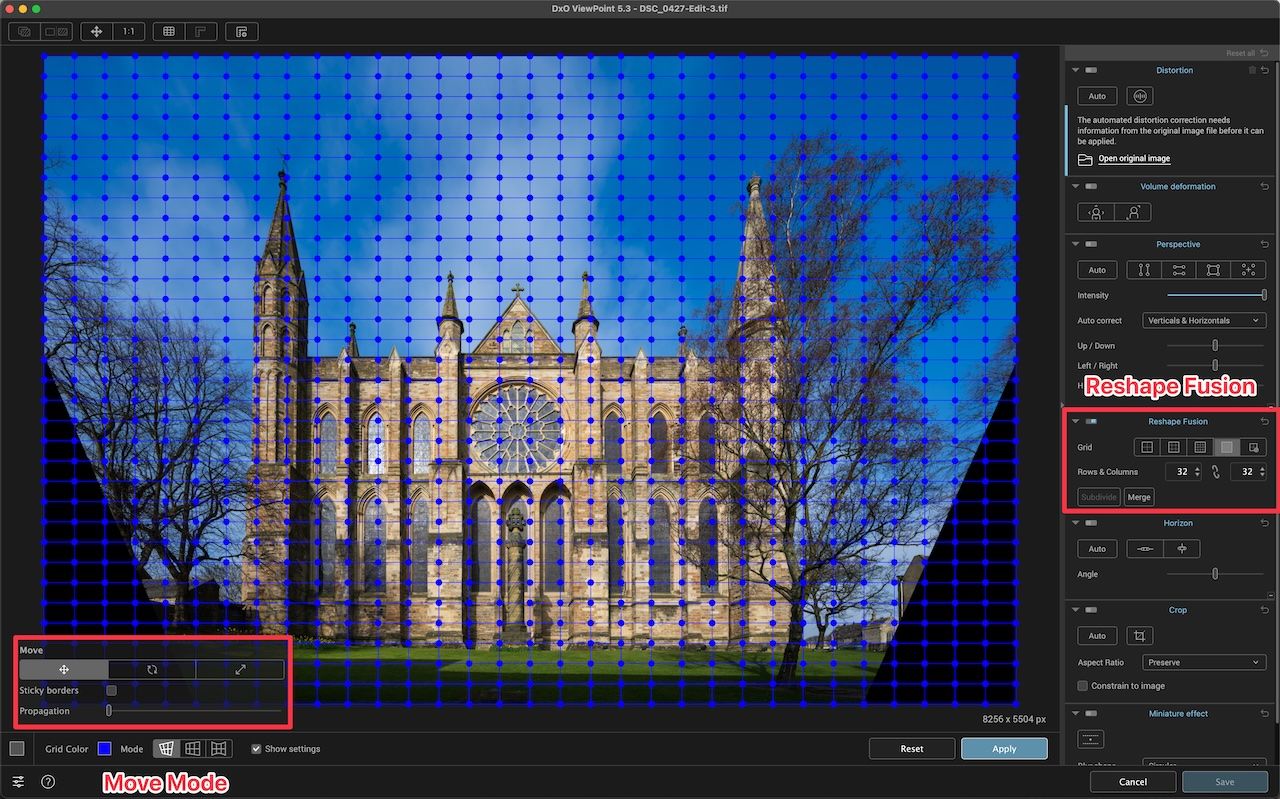The height and width of the screenshot is (799, 1280).
Task: Open preferences via the sliders icon at bottom-left
Action: 18,782
